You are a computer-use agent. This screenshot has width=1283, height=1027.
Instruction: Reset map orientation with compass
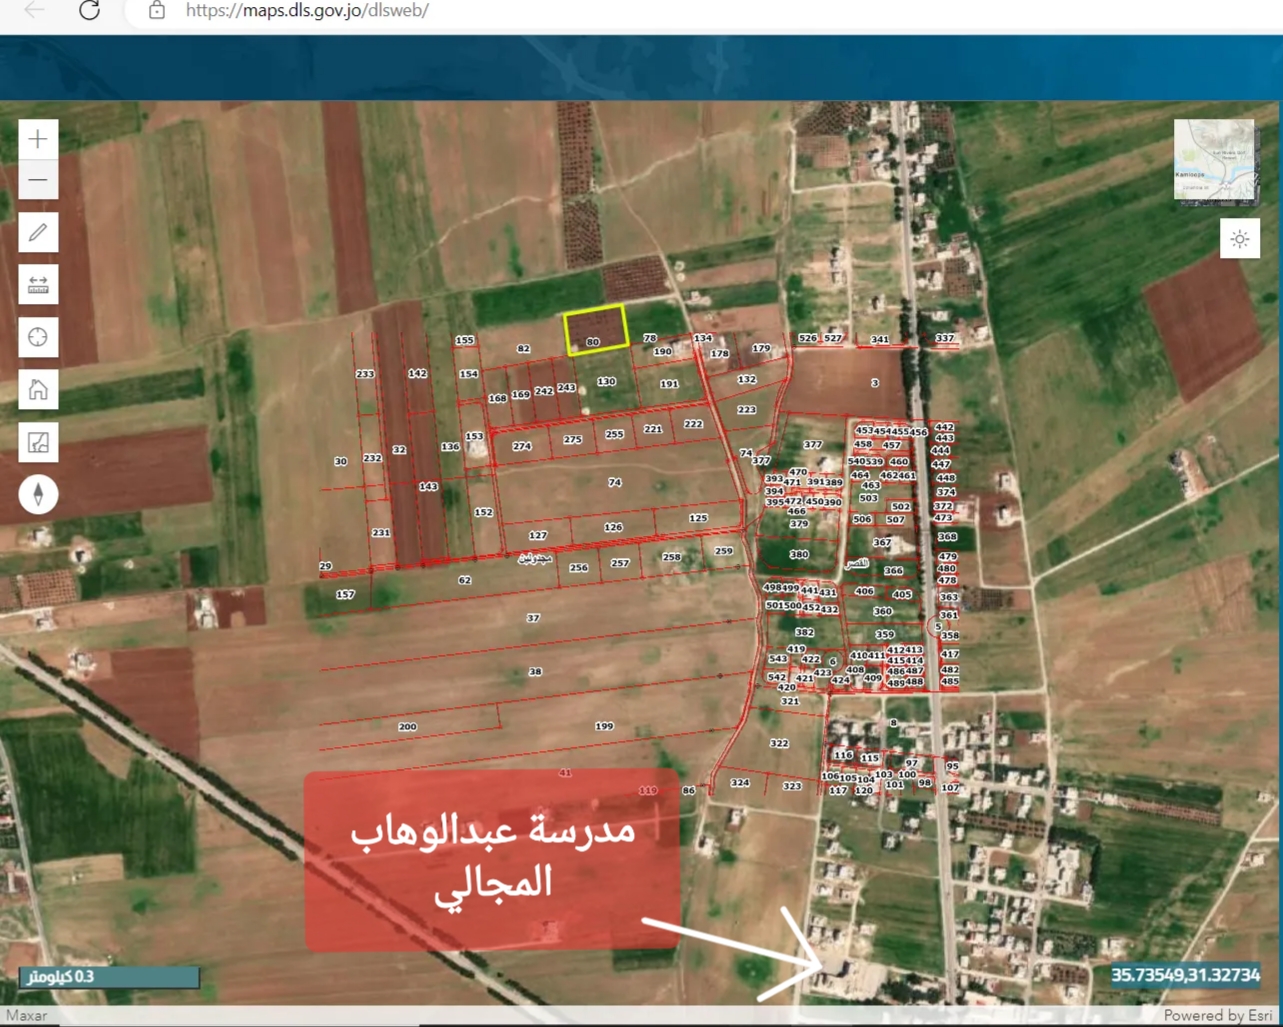pos(38,494)
